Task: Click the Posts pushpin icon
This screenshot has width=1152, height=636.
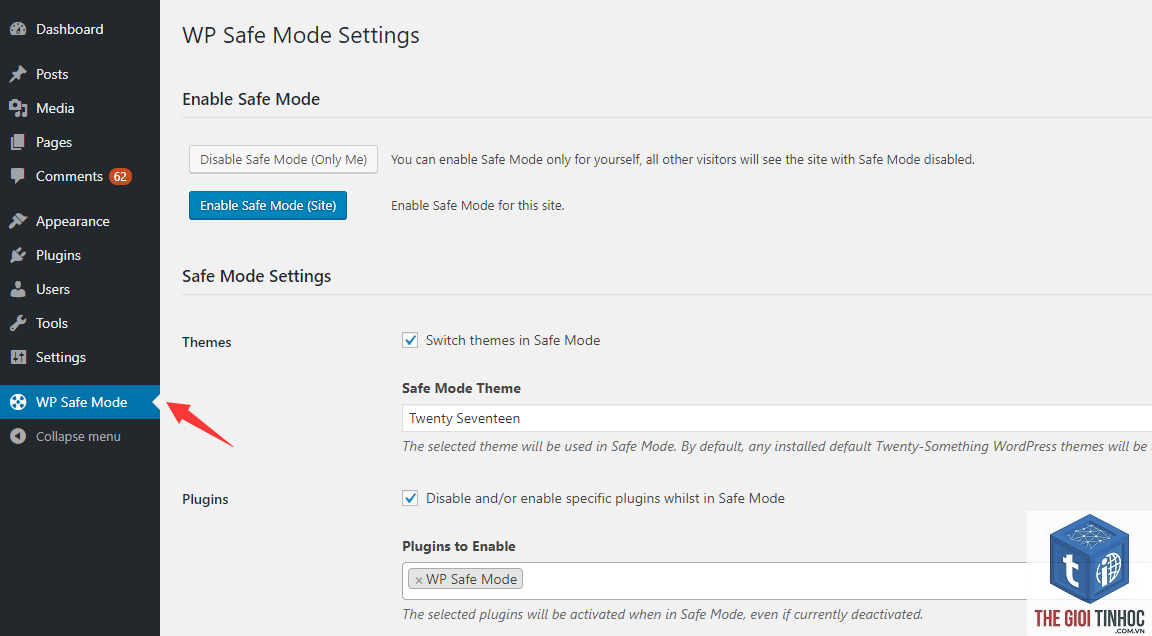Action: coord(18,74)
